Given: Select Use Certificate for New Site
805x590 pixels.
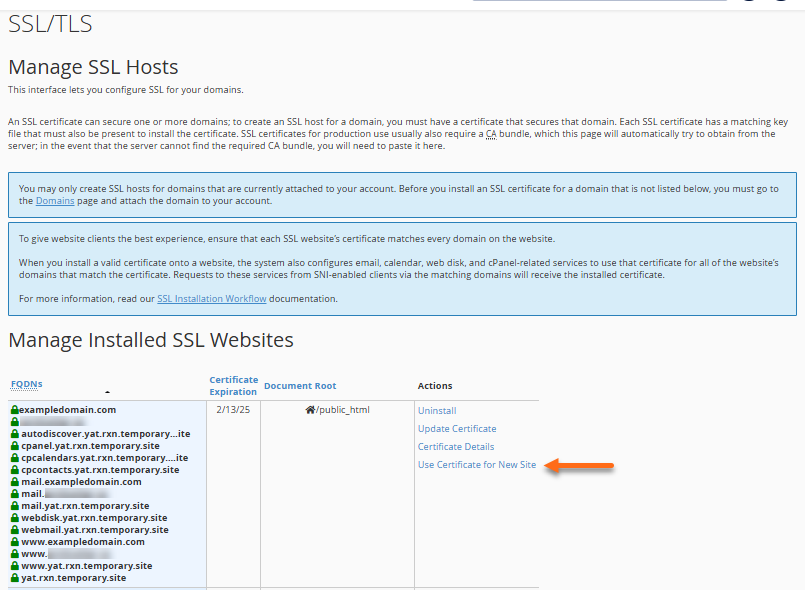Looking at the screenshot, I should tap(477, 465).
